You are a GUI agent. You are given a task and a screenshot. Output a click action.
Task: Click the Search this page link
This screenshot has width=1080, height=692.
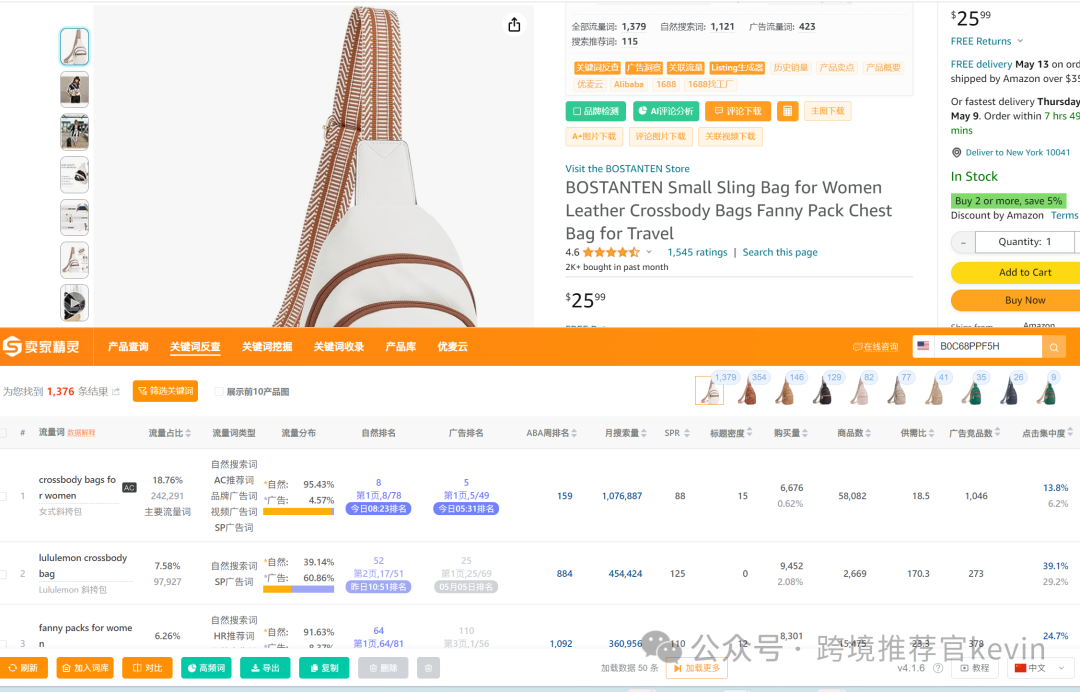(x=780, y=252)
